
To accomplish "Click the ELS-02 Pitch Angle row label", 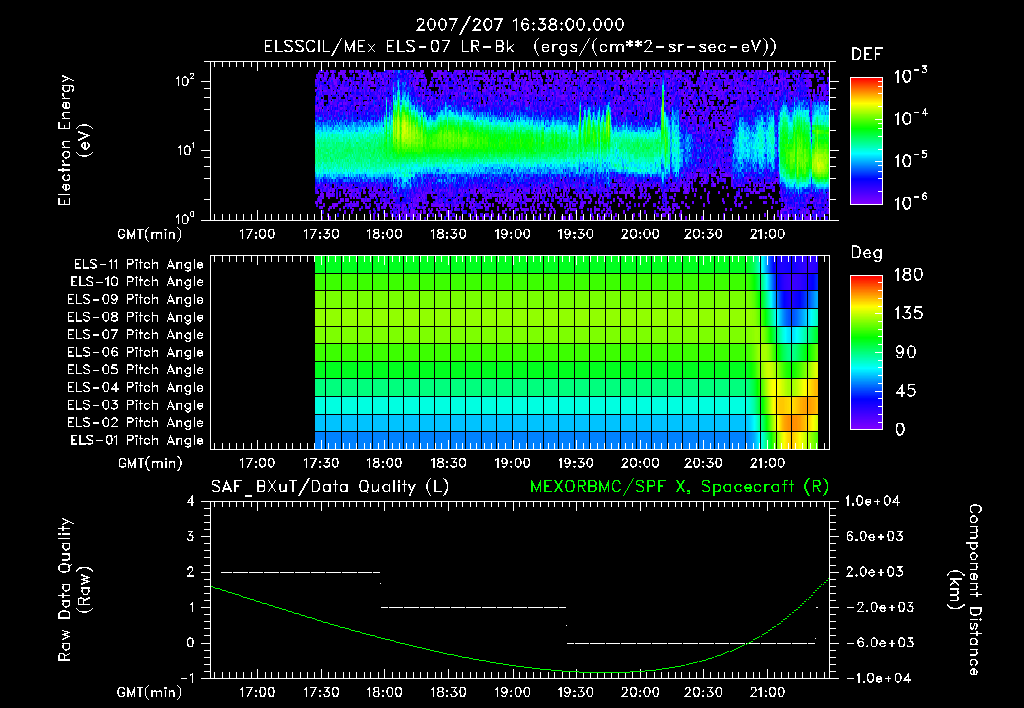I will point(135,423).
